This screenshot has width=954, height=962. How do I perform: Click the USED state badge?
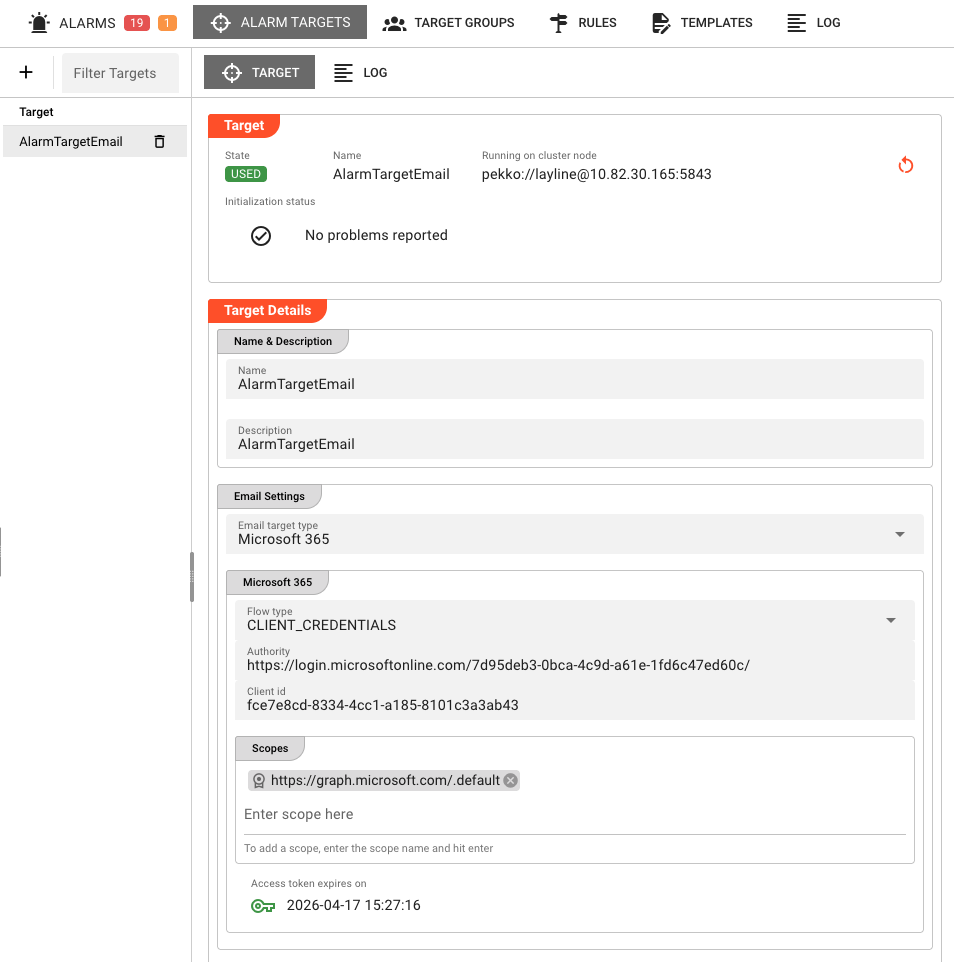[246, 174]
